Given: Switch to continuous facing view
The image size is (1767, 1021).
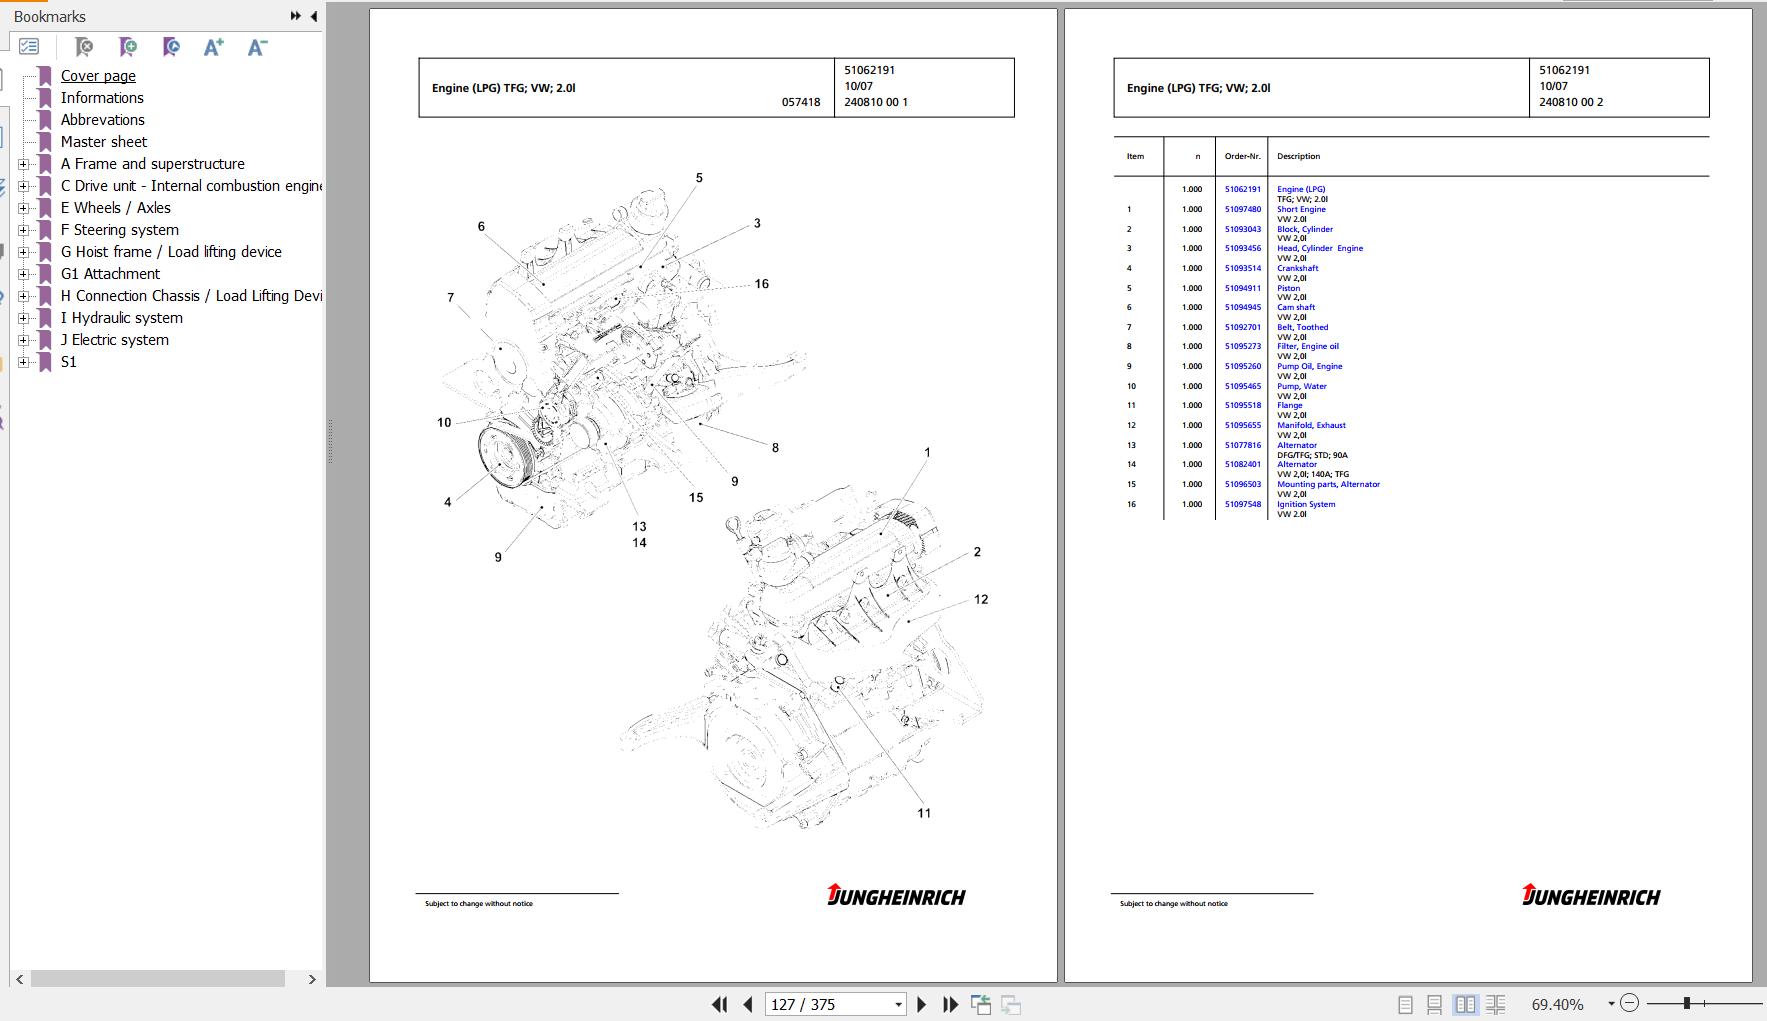Looking at the screenshot, I should coord(1496,1004).
